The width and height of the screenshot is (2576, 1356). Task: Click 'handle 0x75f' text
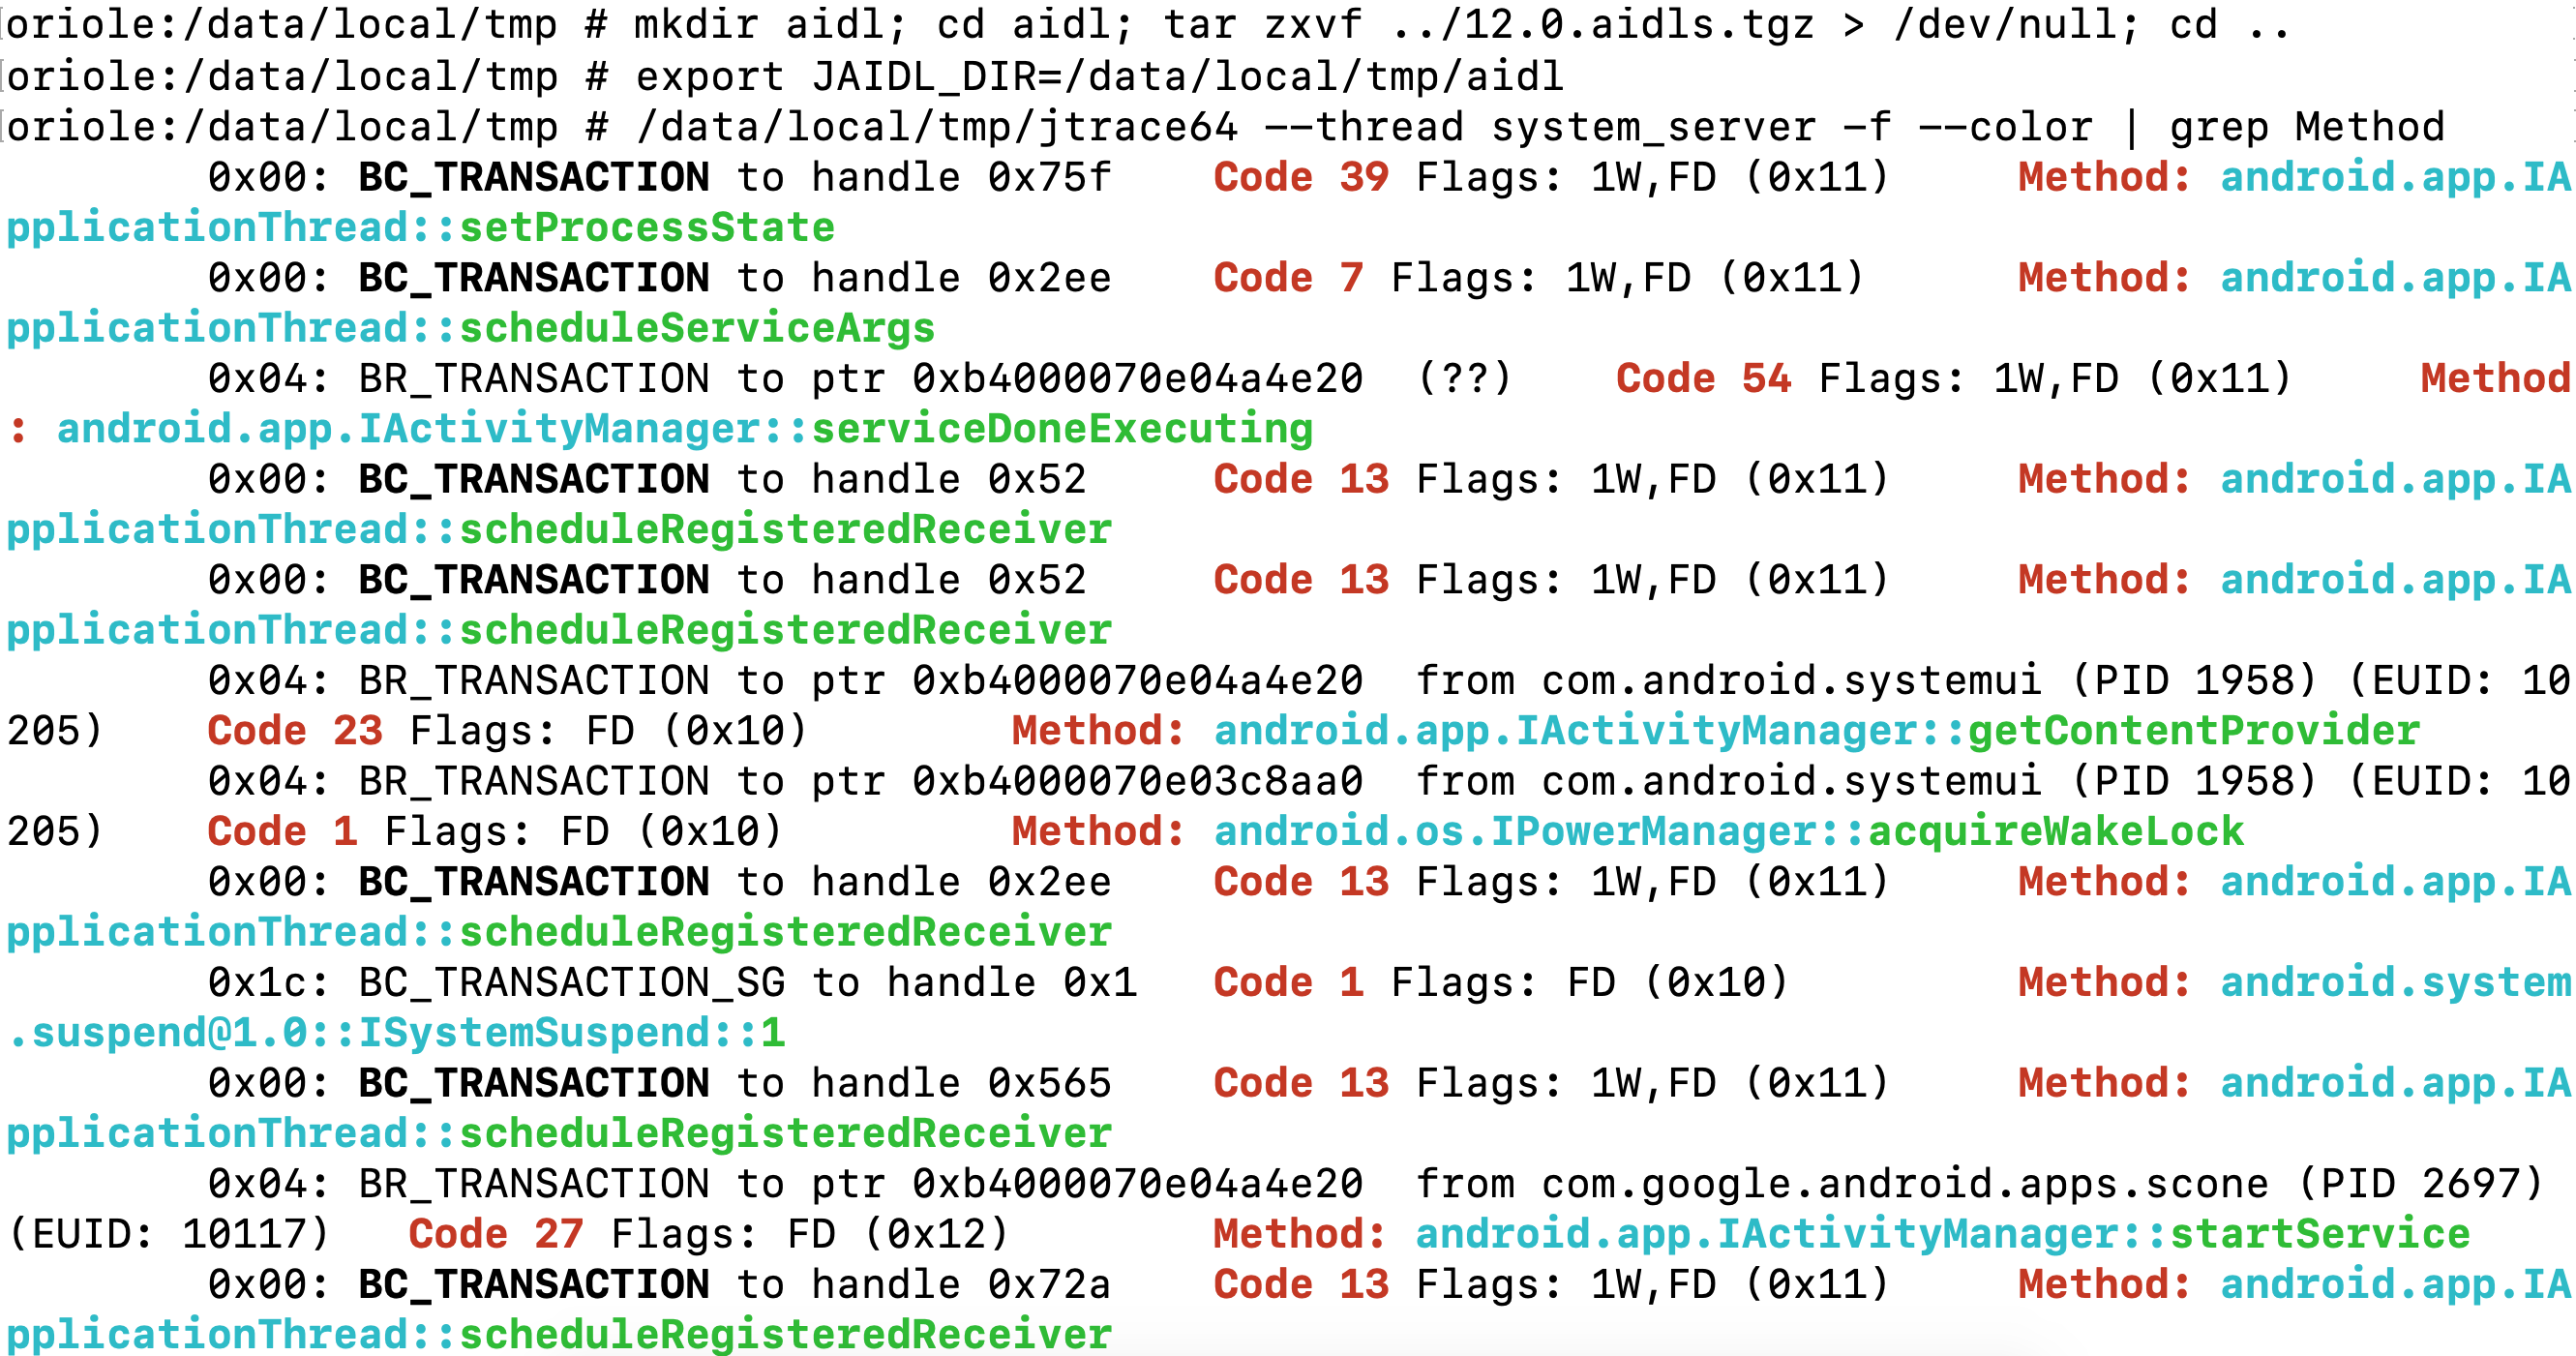point(961,177)
